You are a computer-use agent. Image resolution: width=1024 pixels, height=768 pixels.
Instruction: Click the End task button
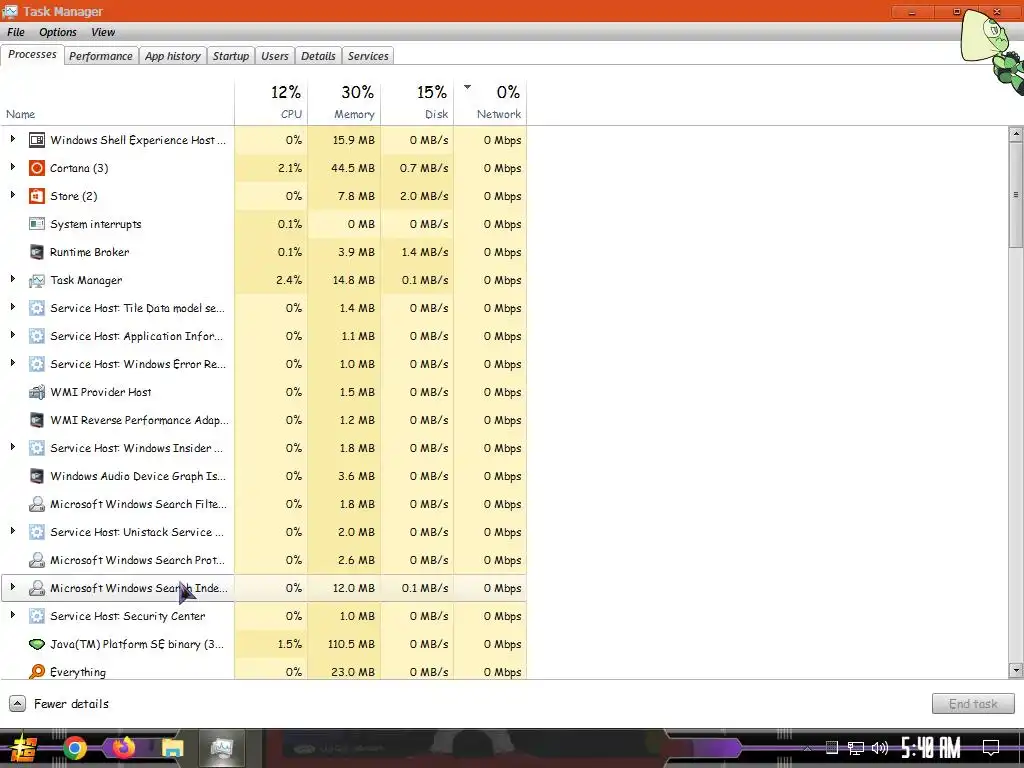click(972, 704)
